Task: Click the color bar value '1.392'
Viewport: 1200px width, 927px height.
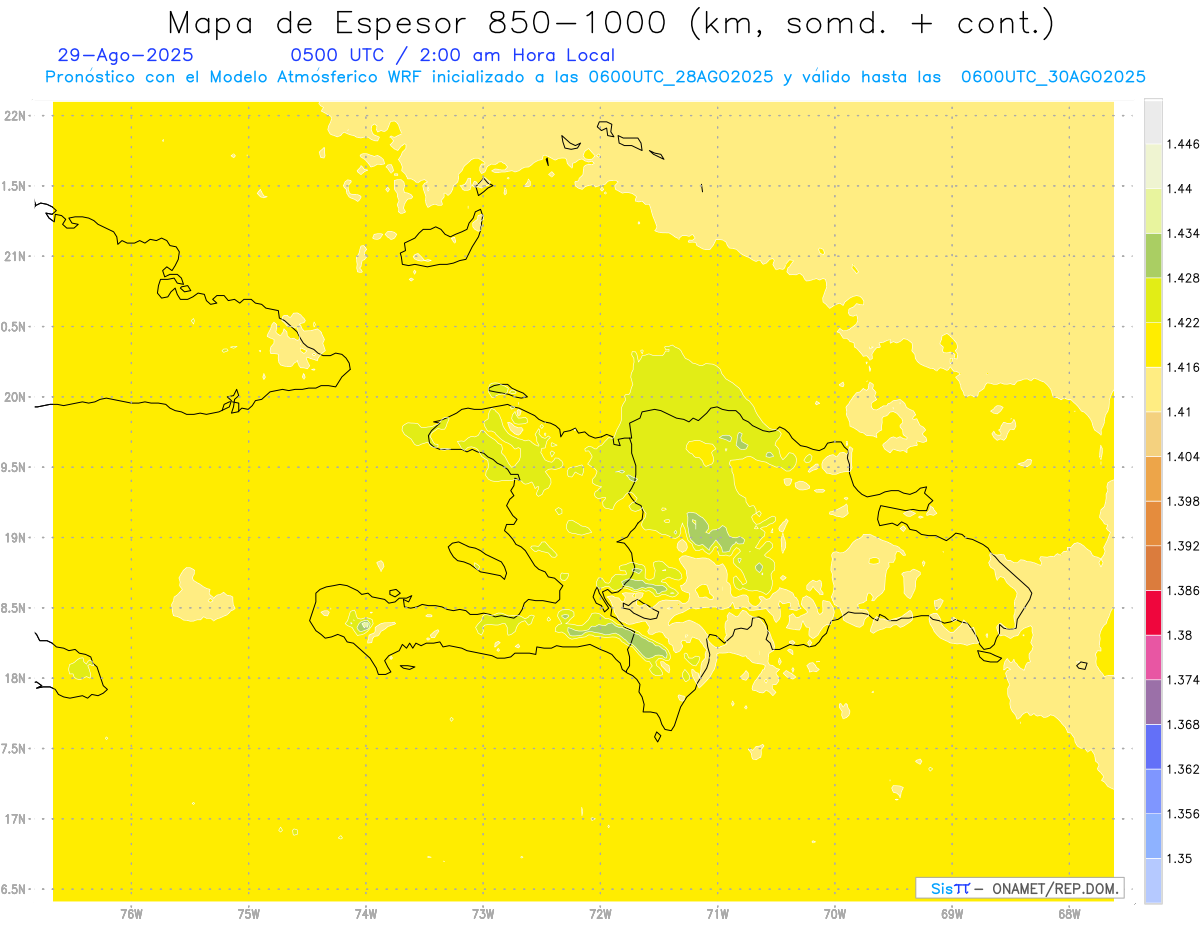Action: 1185,546
